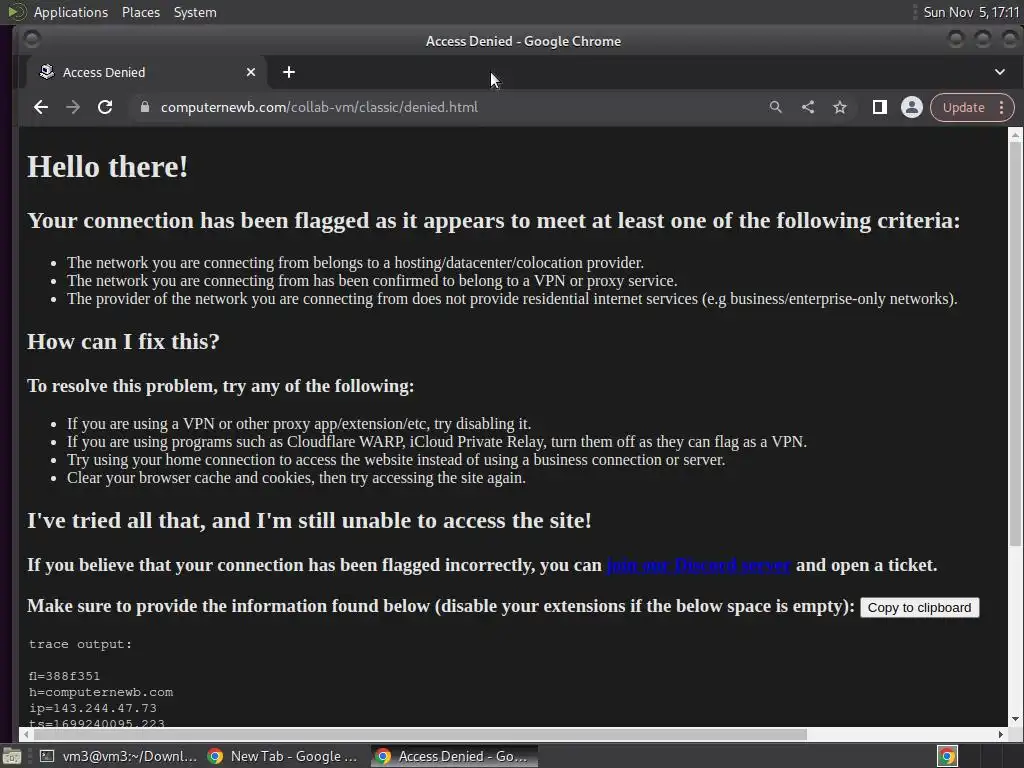This screenshot has height=768, width=1024.
Task: Click the horizontal scroll left arrow
Action: point(25,734)
